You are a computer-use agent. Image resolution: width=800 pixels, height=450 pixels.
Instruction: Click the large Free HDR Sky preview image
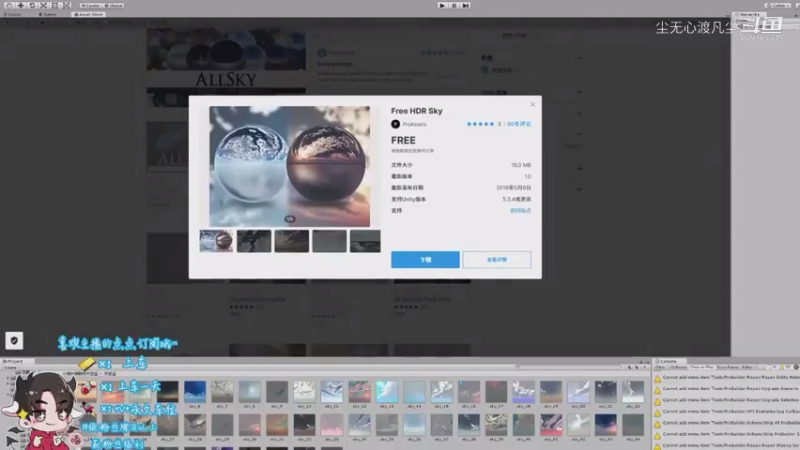pyautogui.click(x=289, y=166)
